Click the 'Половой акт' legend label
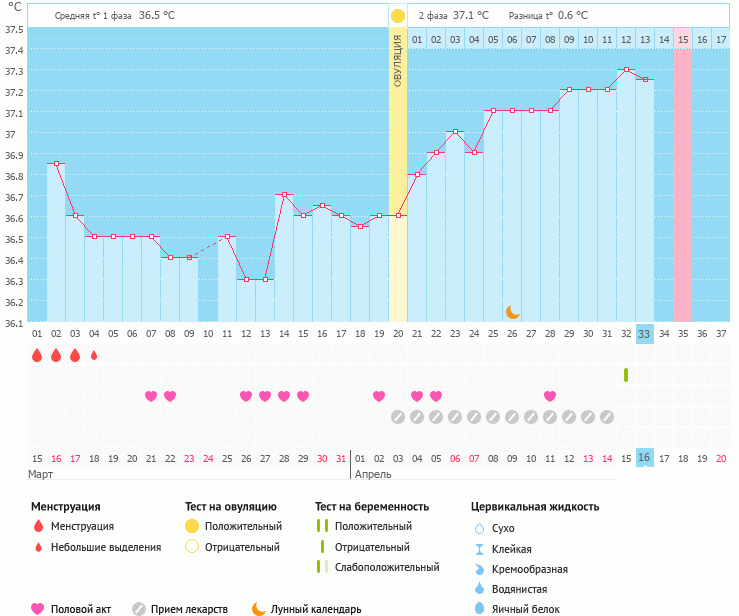 tap(80, 609)
